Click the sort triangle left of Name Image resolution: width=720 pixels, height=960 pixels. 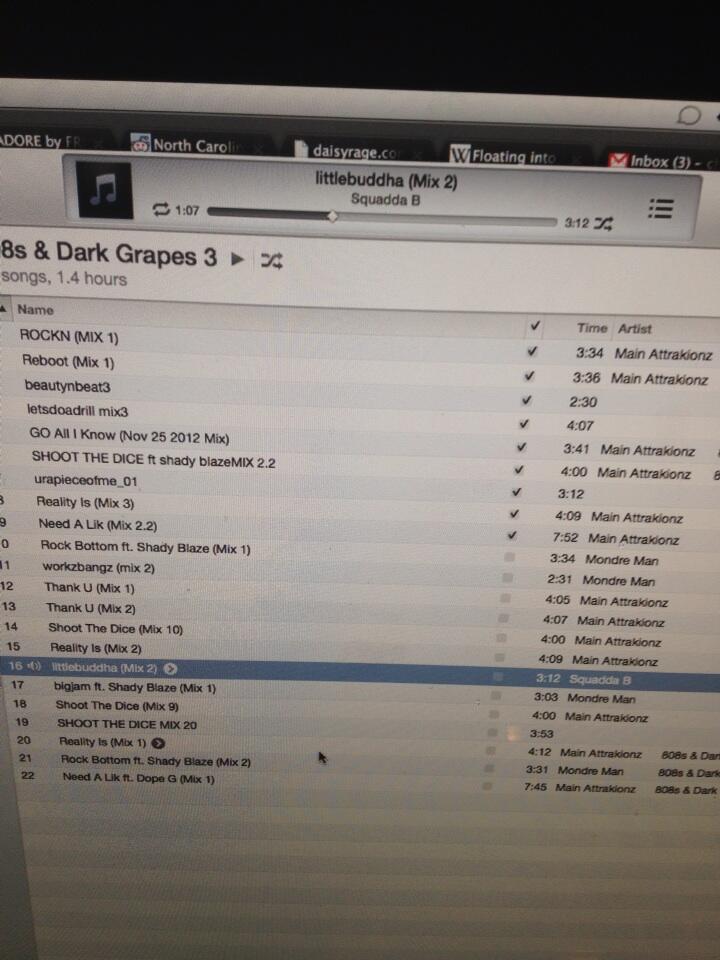pyautogui.click(x=4, y=308)
